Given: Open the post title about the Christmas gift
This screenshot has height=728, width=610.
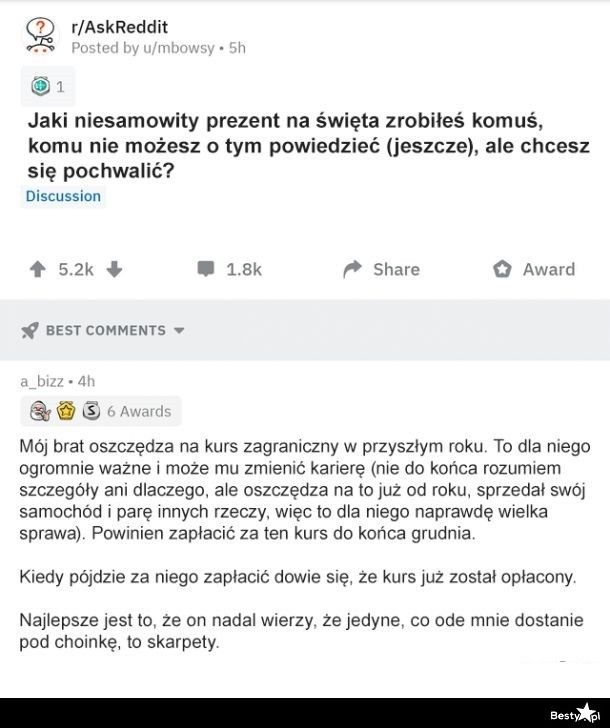Looking at the screenshot, I should pos(308,146).
